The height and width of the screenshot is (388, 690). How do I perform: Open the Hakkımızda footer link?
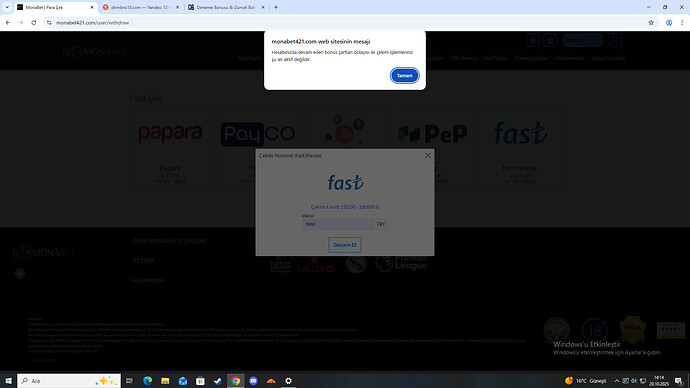point(148,281)
